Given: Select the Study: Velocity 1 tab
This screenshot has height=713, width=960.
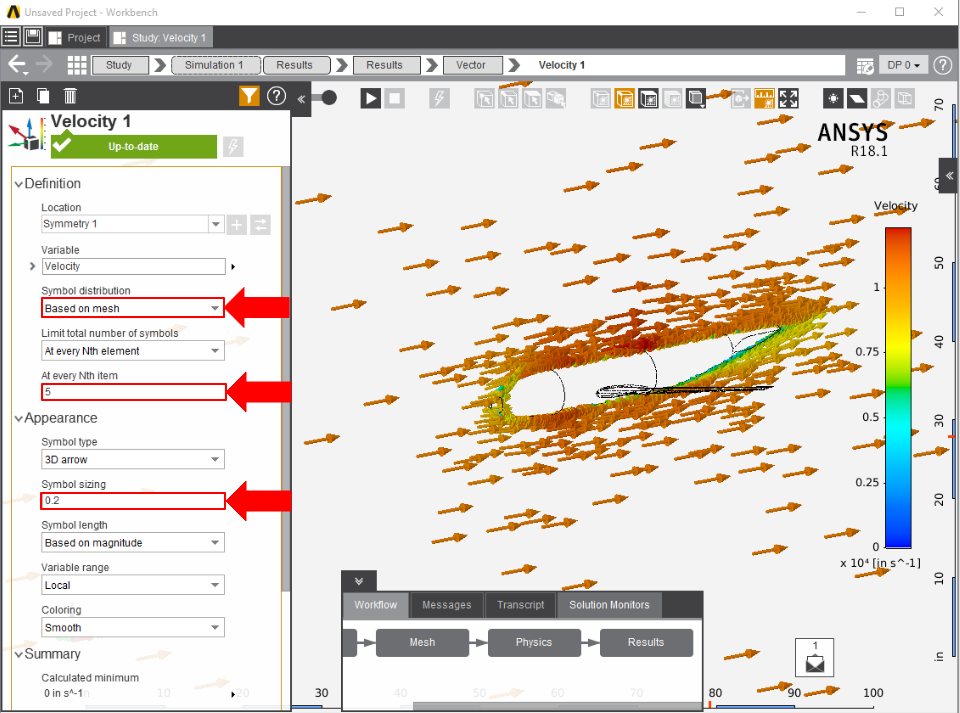Looking at the screenshot, I should (x=161, y=37).
